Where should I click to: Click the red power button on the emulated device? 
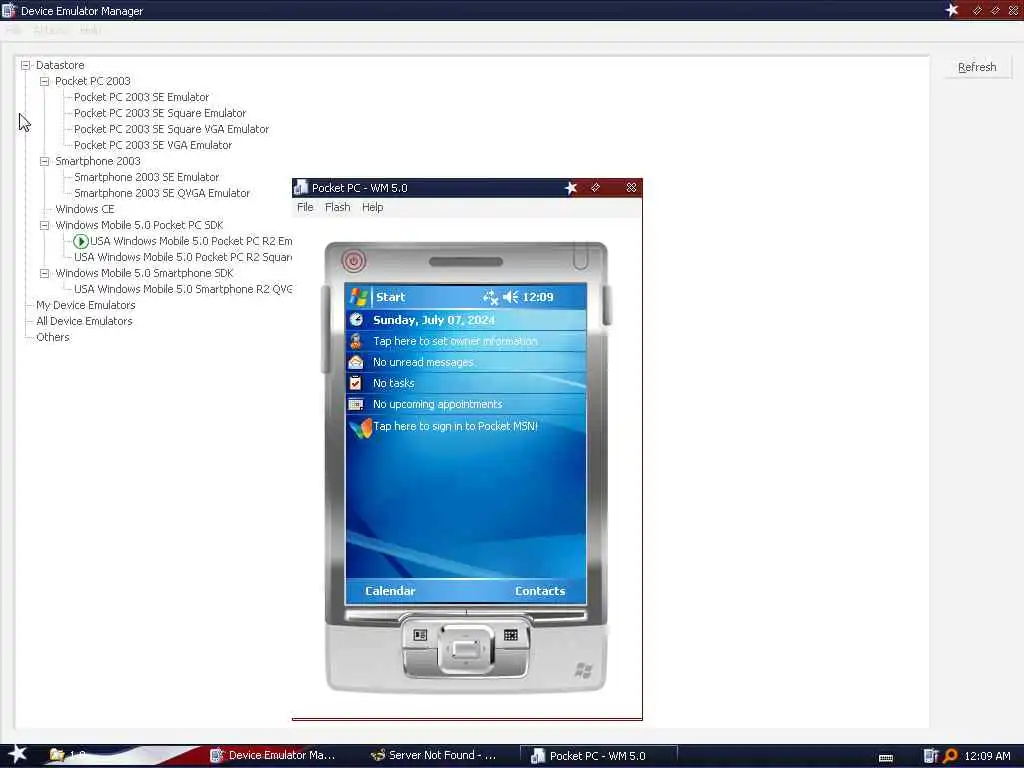(353, 261)
